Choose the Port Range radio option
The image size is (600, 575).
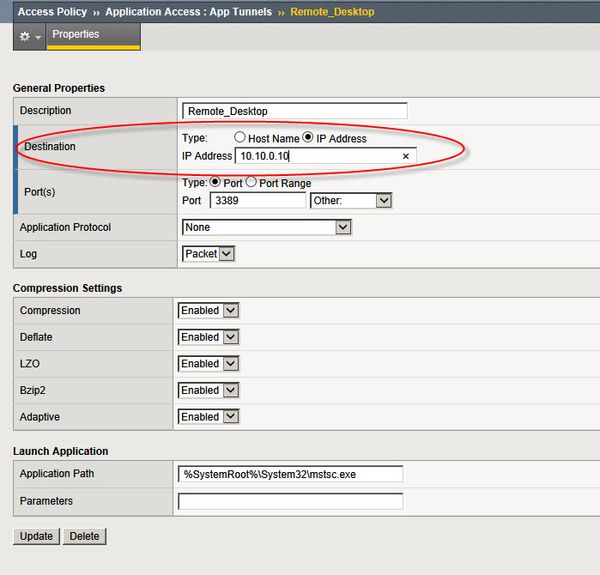point(252,183)
